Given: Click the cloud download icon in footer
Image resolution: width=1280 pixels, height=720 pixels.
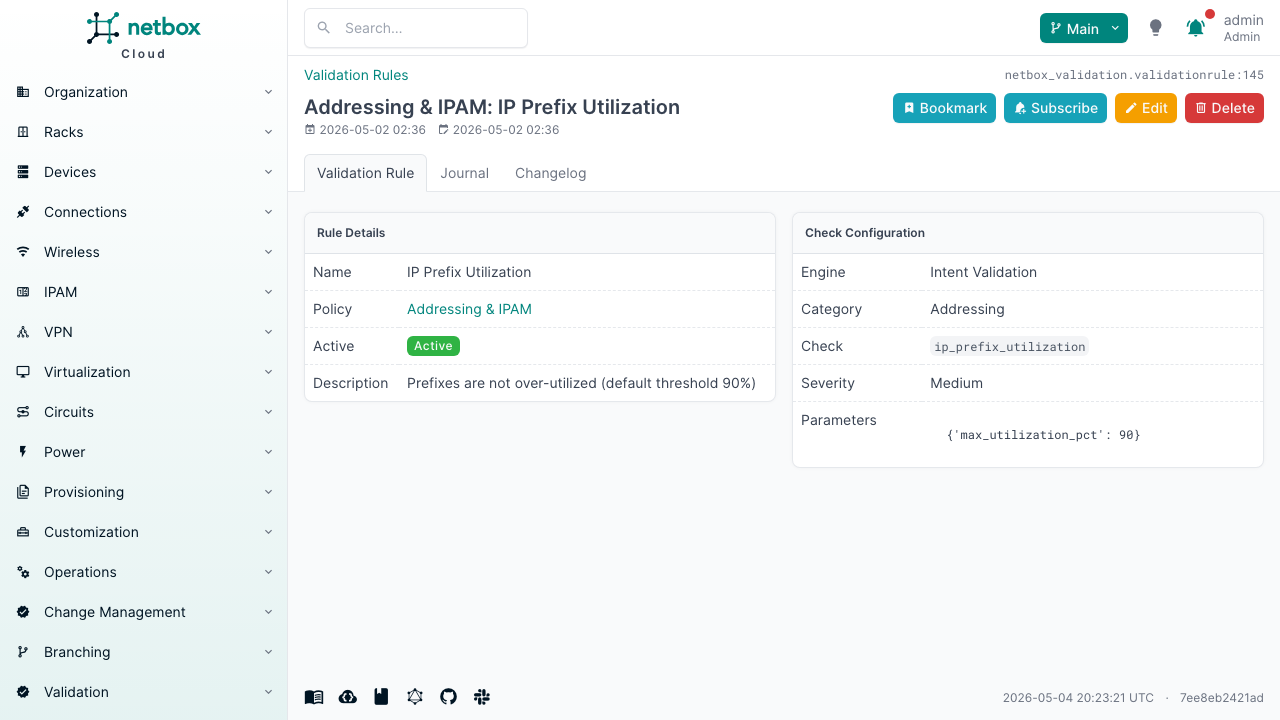Looking at the screenshot, I should pos(348,697).
